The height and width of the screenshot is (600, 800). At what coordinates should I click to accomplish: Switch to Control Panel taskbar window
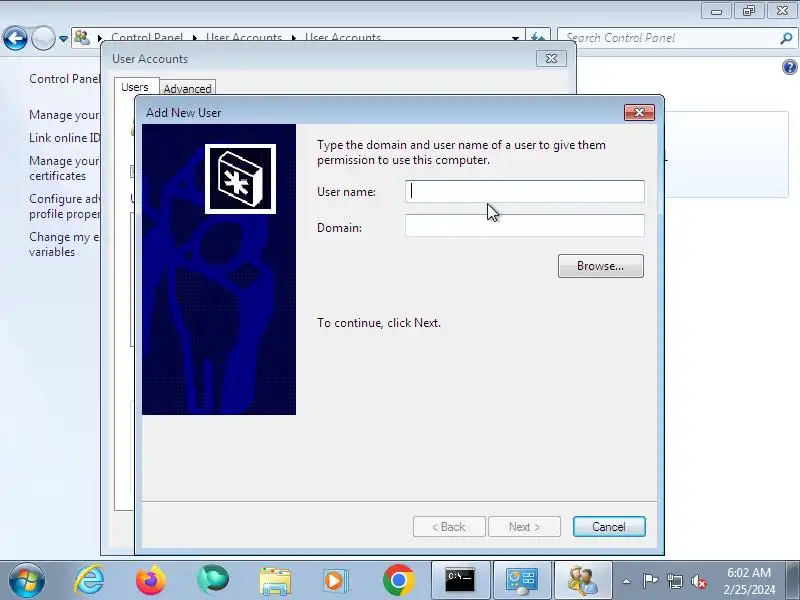[522, 580]
